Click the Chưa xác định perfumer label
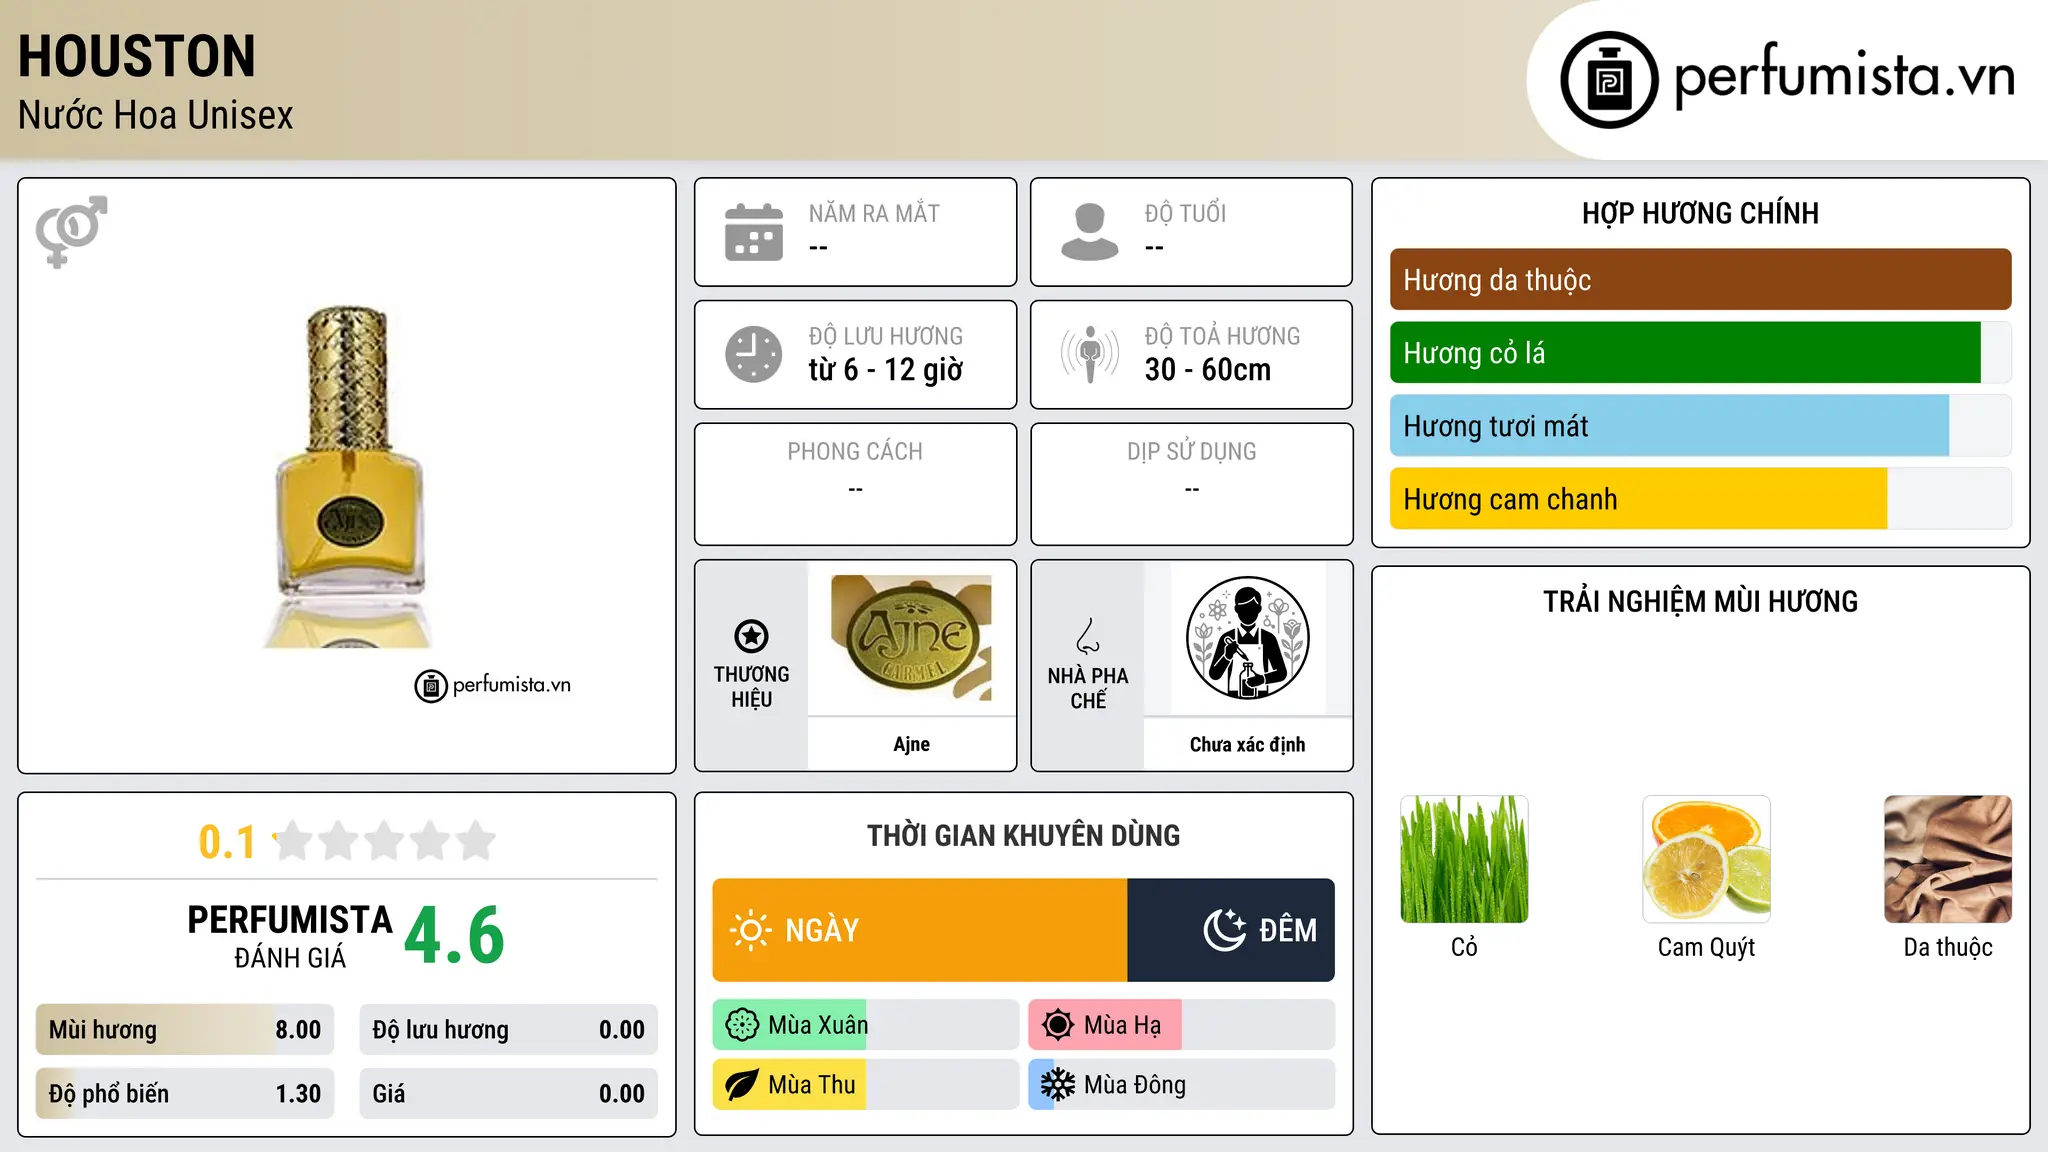 pyautogui.click(x=1247, y=744)
